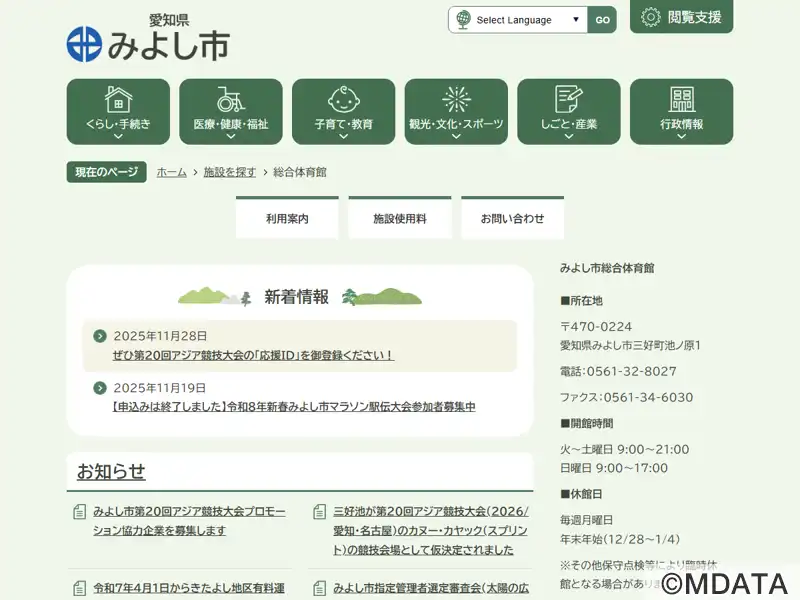This screenshot has width=800, height=600.
Task: Expand the chevron under 子育て・教育
Action: pyautogui.click(x=343, y=137)
